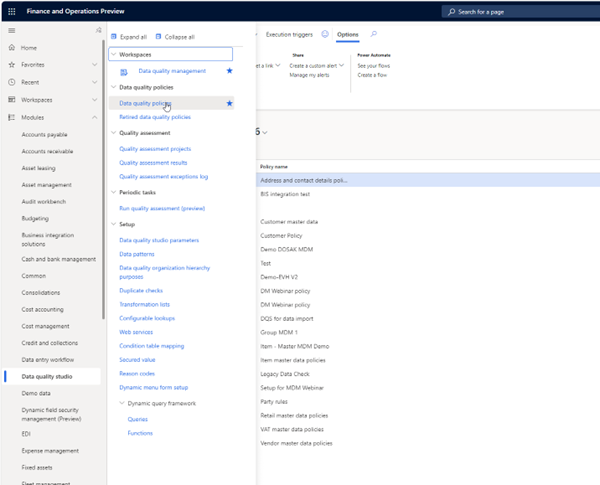
Task: Open Functions link
Action: tap(140, 433)
